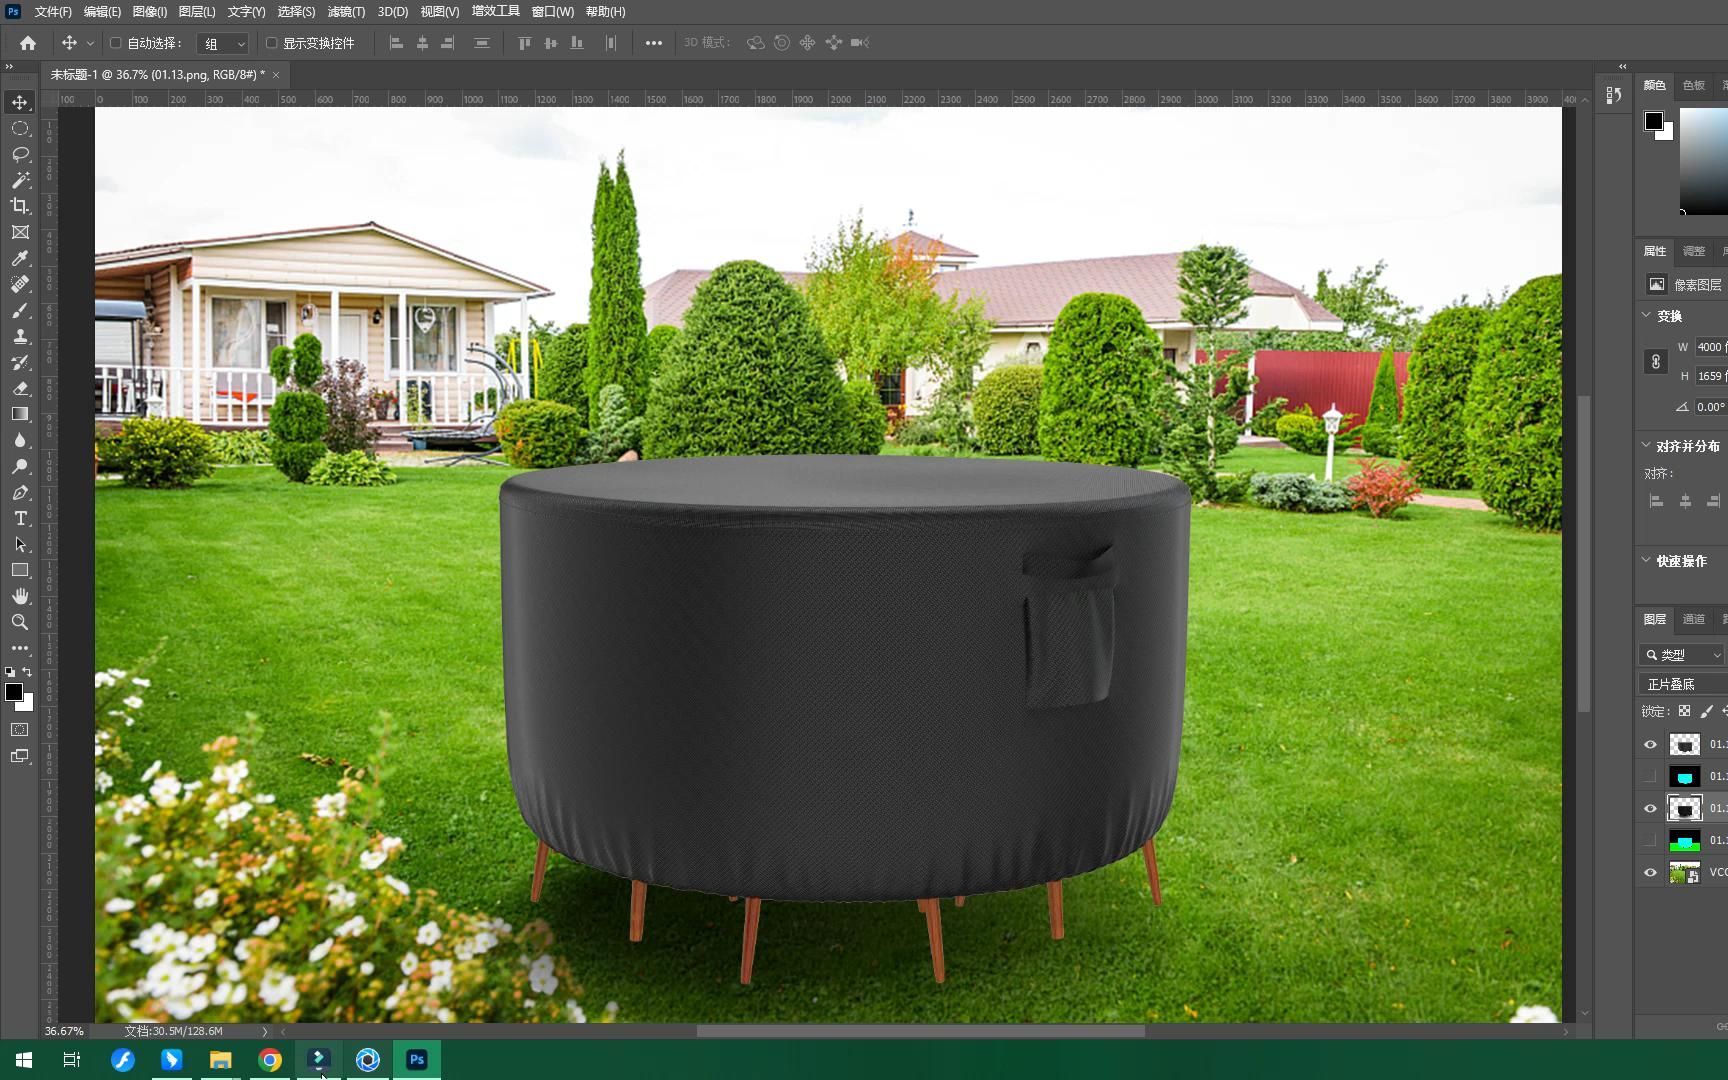Open the 文件(F) menu

pos(53,12)
